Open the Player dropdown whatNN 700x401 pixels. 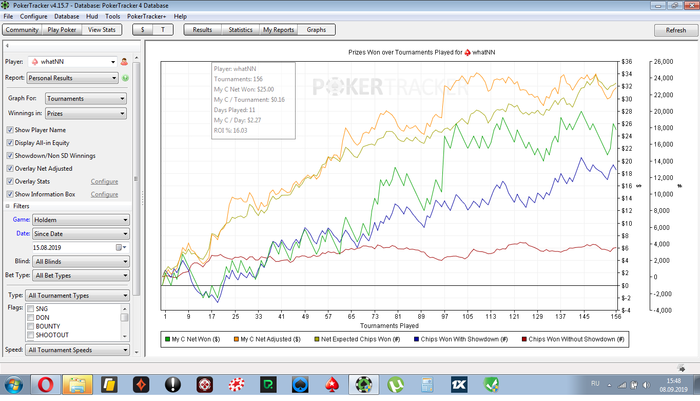point(72,62)
